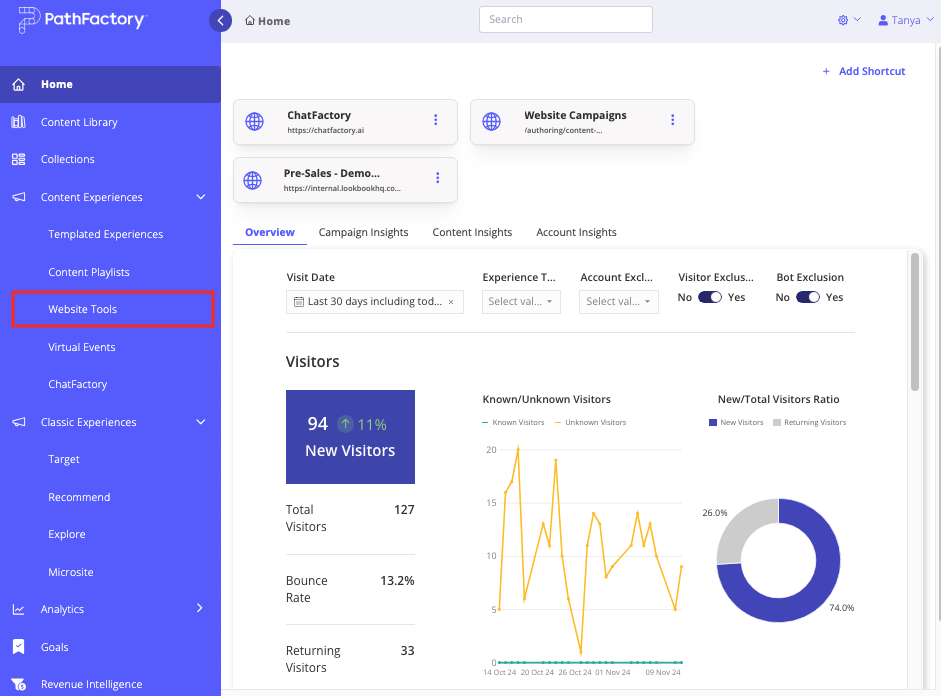Open Pre-Sales Demo shortcut options menu

tap(437, 178)
